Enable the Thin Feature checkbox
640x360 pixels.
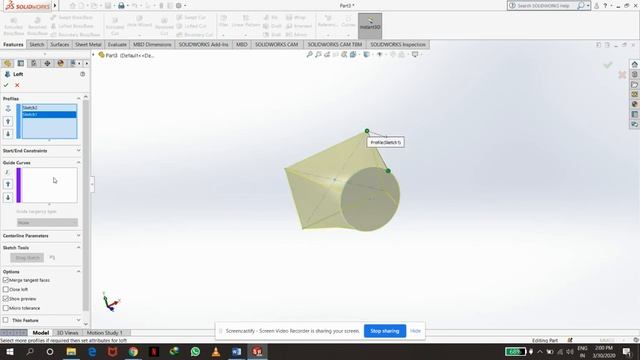[6, 320]
